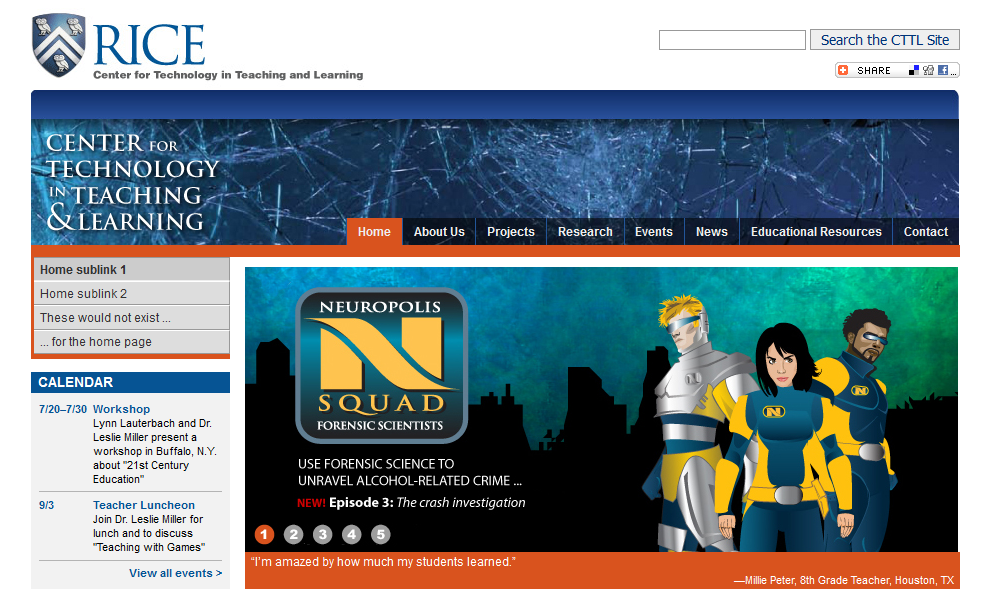
Task: Open the Workshop calendar event link
Action: (x=121, y=409)
